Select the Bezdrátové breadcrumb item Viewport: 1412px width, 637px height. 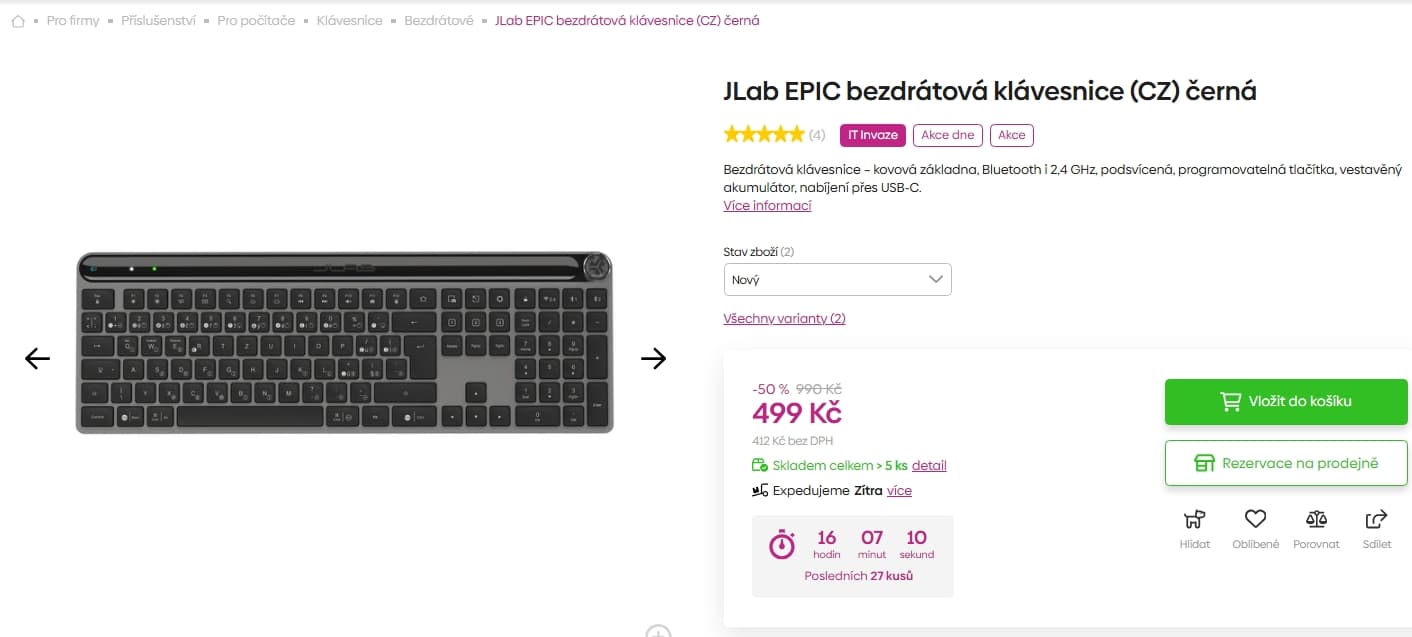pyautogui.click(x=438, y=20)
